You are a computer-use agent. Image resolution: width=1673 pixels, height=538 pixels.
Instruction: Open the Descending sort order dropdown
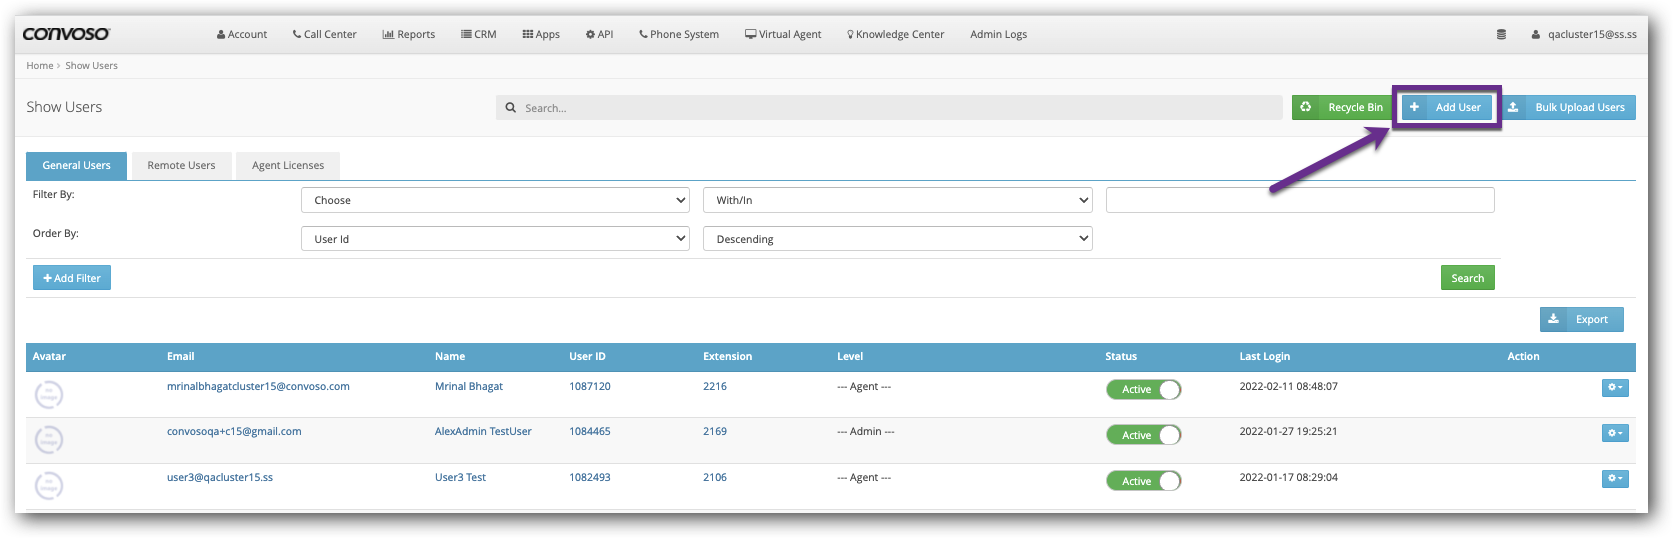click(897, 239)
